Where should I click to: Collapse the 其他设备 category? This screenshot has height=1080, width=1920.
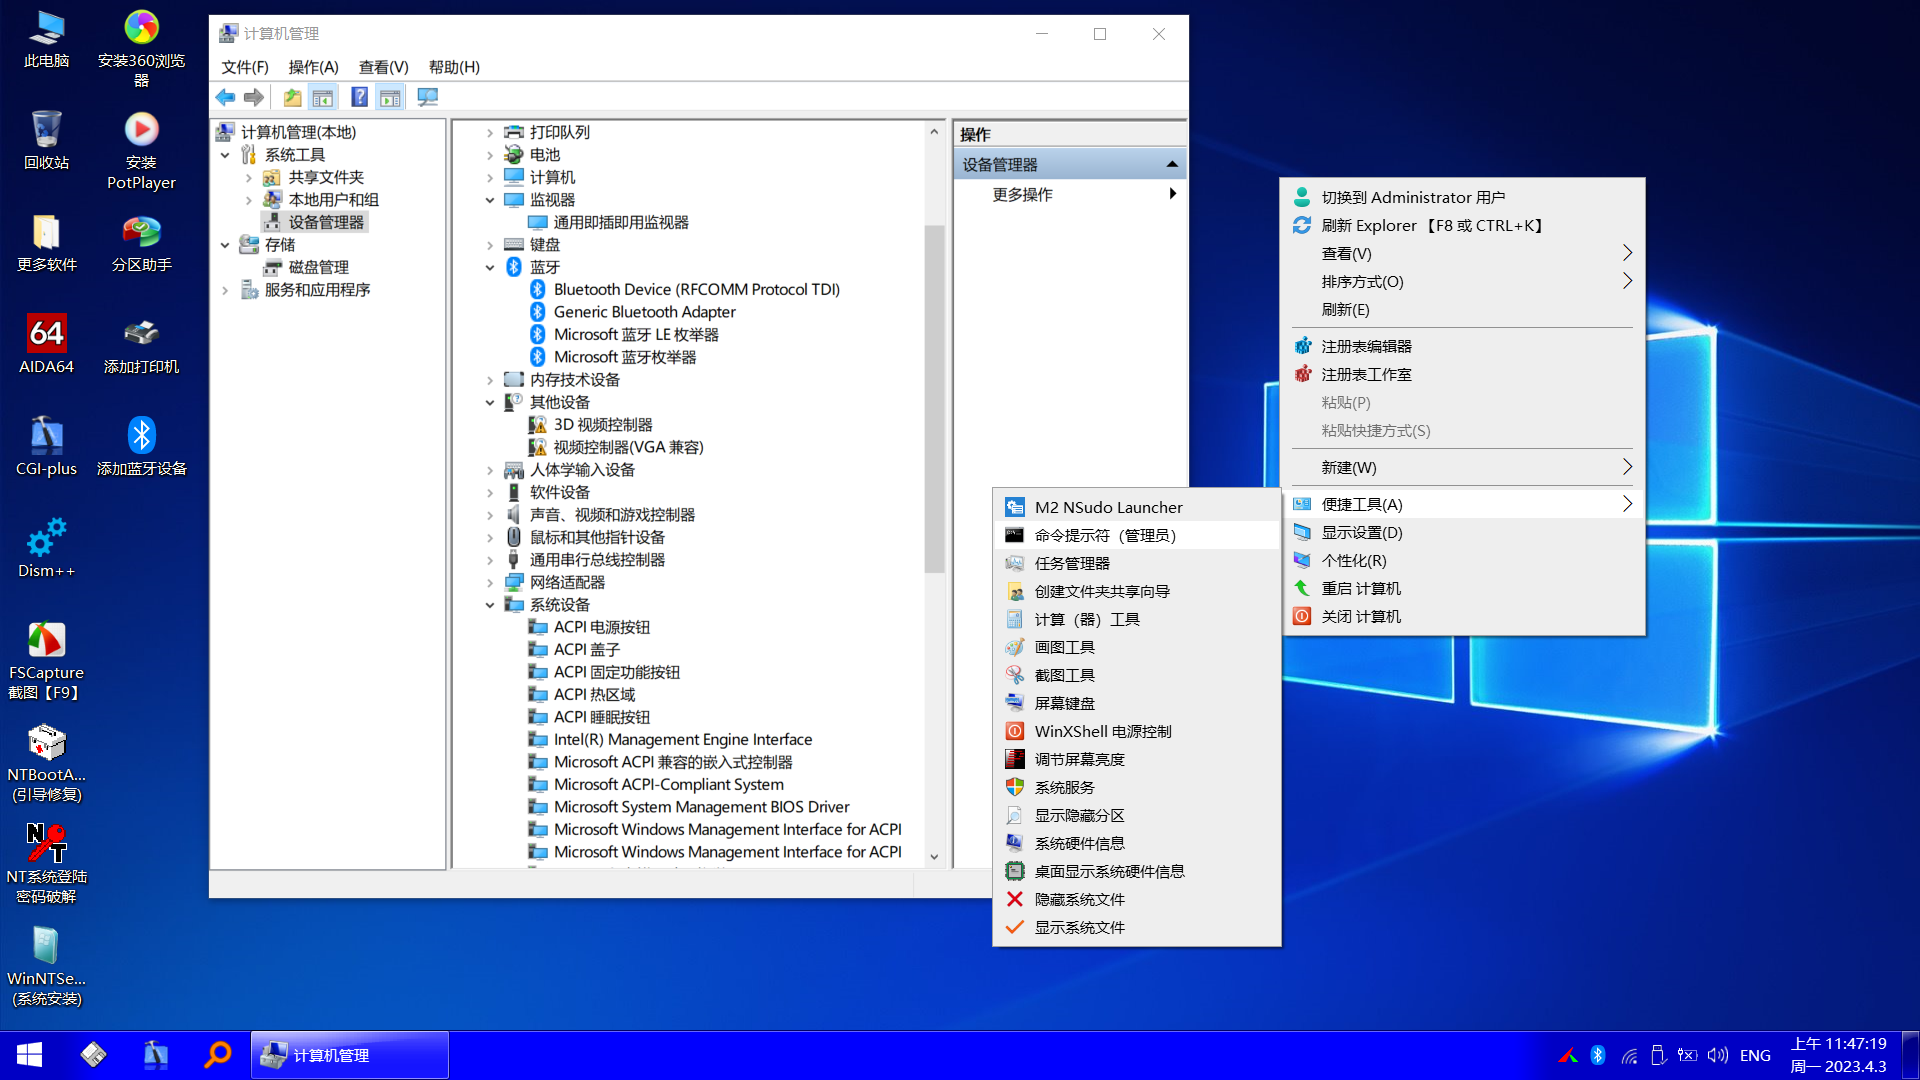pyautogui.click(x=490, y=402)
